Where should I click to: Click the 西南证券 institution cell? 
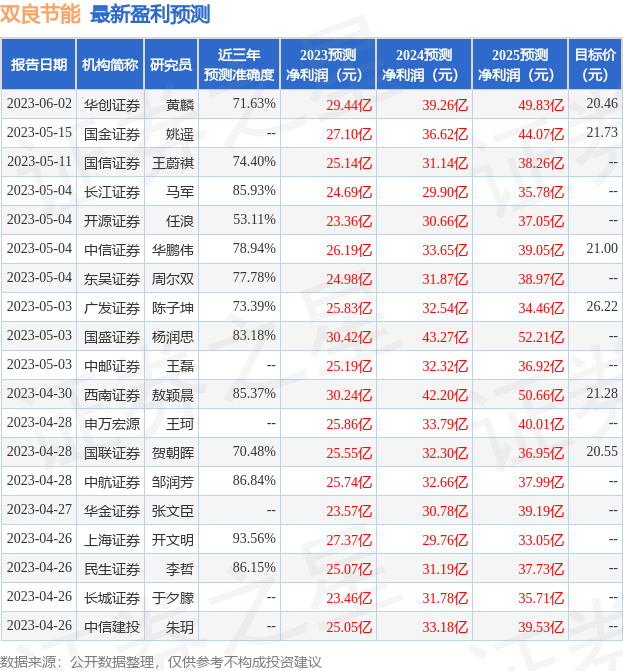(112, 395)
